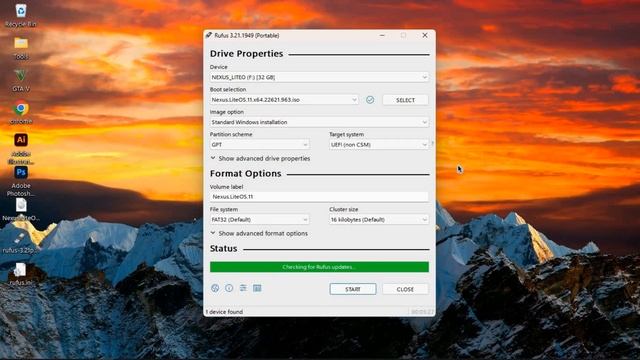Open the Rufus settings sliders icon

click(243, 288)
